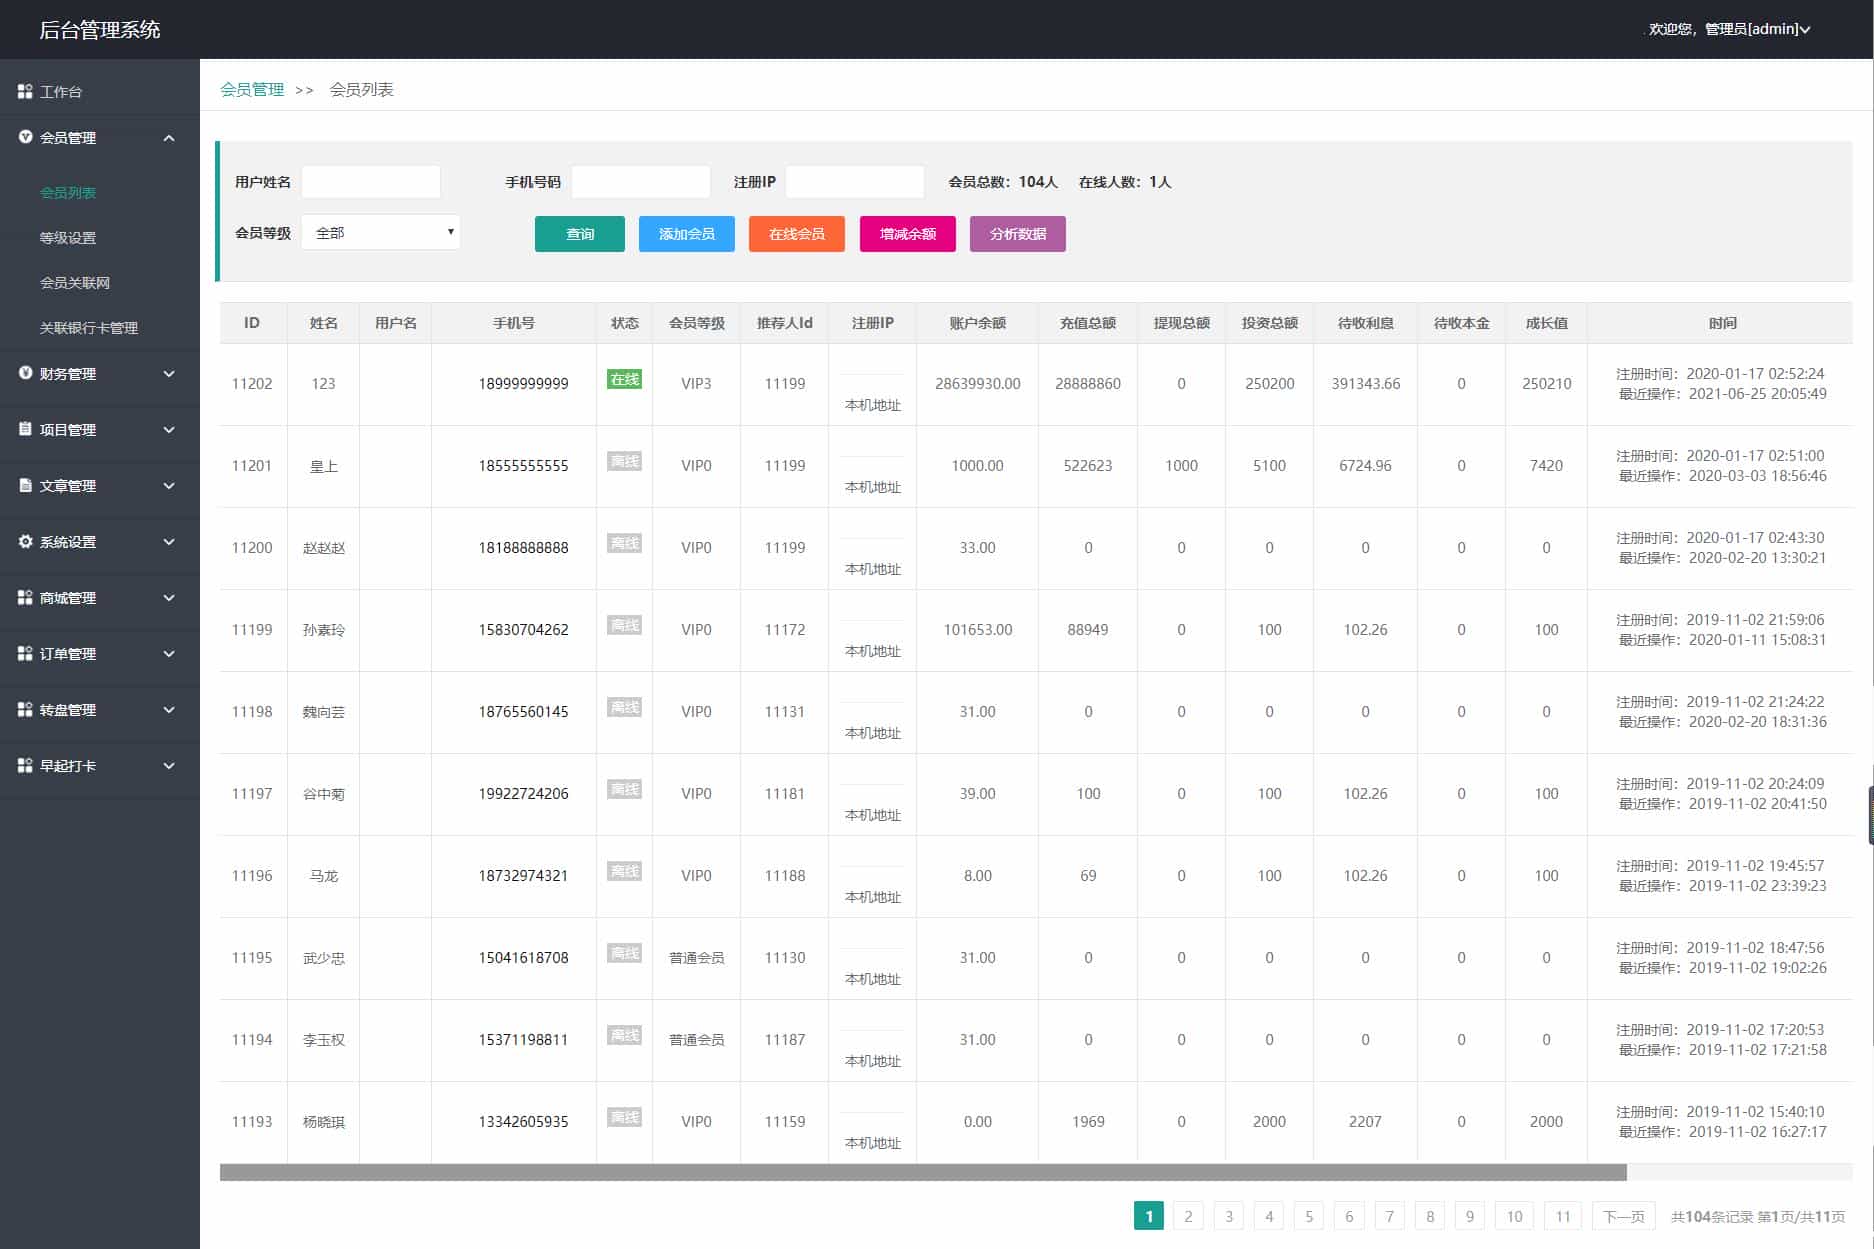
Task: Click member name 皇上
Action: click(323, 466)
